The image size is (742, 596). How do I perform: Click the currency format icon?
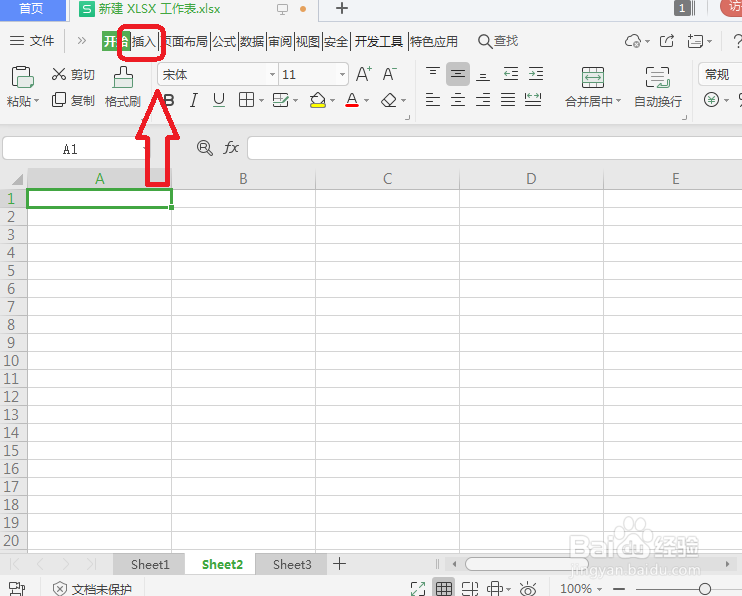click(x=711, y=100)
